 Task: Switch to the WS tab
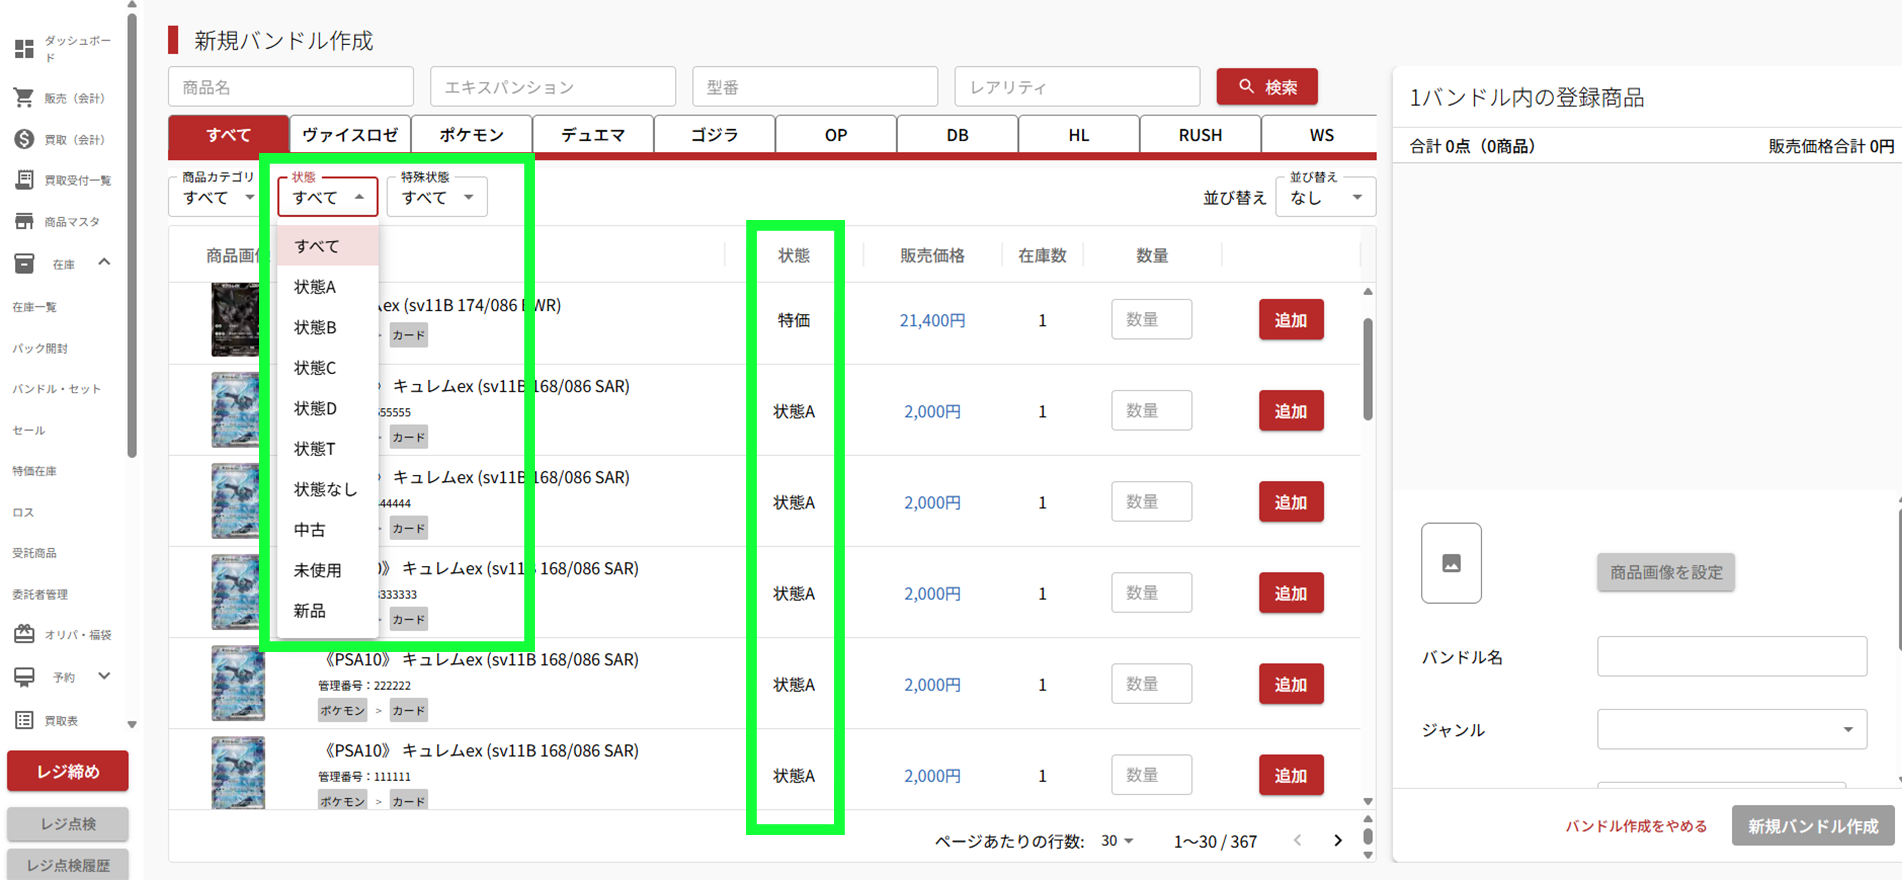click(x=1321, y=135)
